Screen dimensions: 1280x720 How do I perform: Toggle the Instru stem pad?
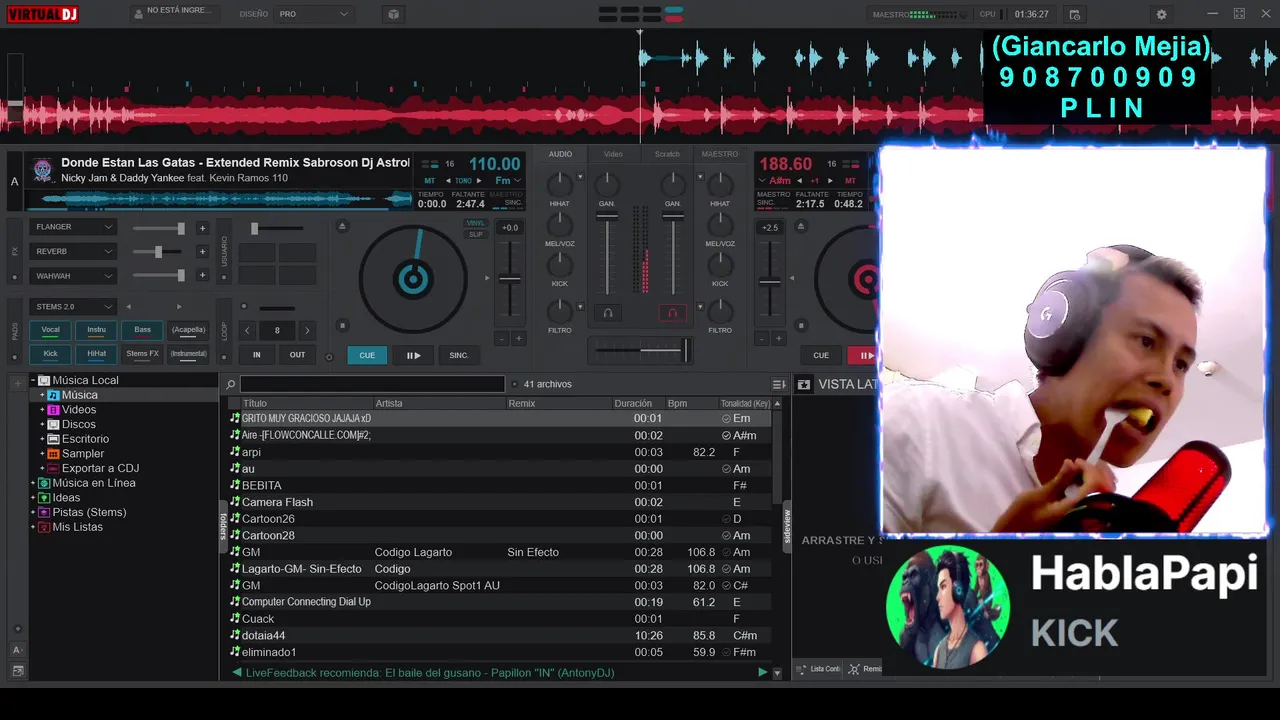click(96, 330)
